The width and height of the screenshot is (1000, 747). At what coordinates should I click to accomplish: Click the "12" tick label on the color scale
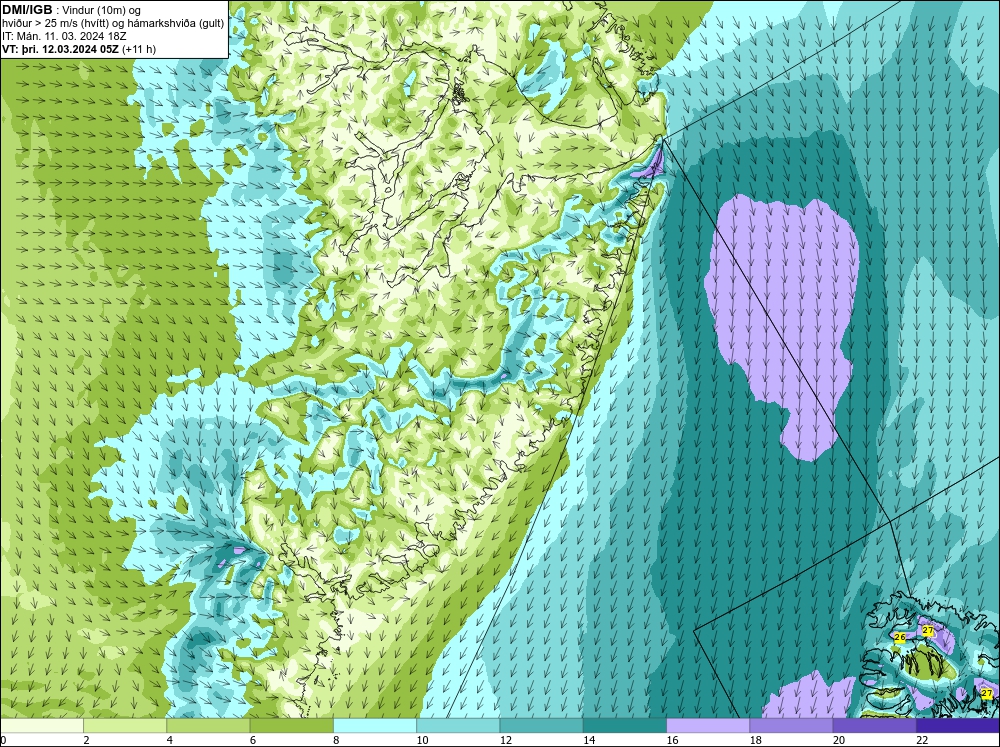506,740
